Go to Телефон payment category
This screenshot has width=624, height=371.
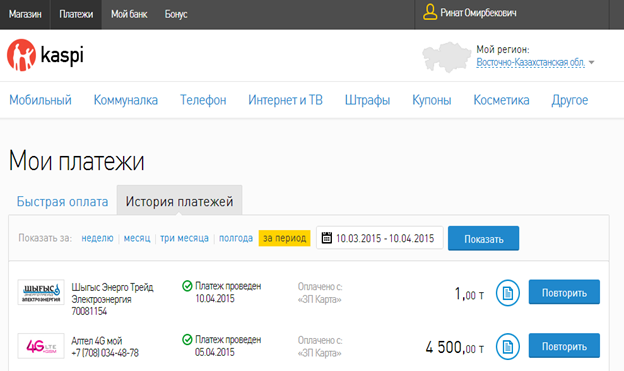pos(203,100)
